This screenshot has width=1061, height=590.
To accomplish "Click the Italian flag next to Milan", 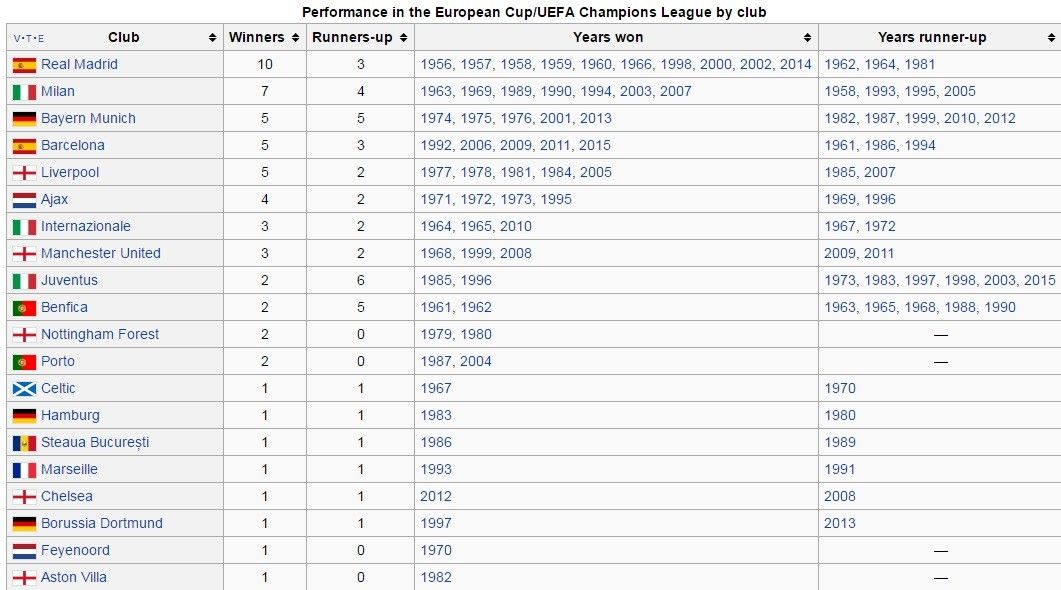I will (x=24, y=92).
